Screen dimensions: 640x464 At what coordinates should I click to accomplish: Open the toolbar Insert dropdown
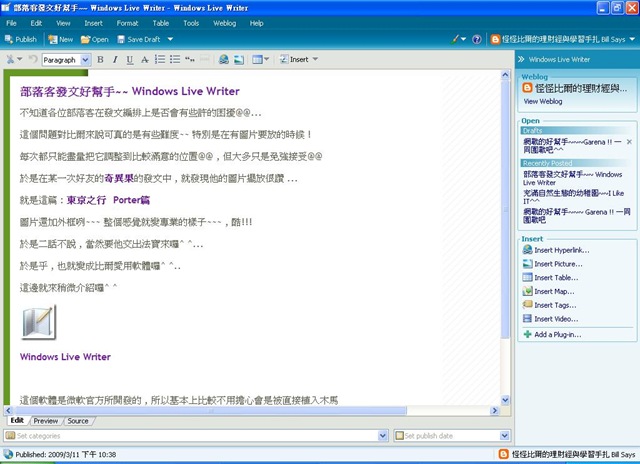point(299,60)
